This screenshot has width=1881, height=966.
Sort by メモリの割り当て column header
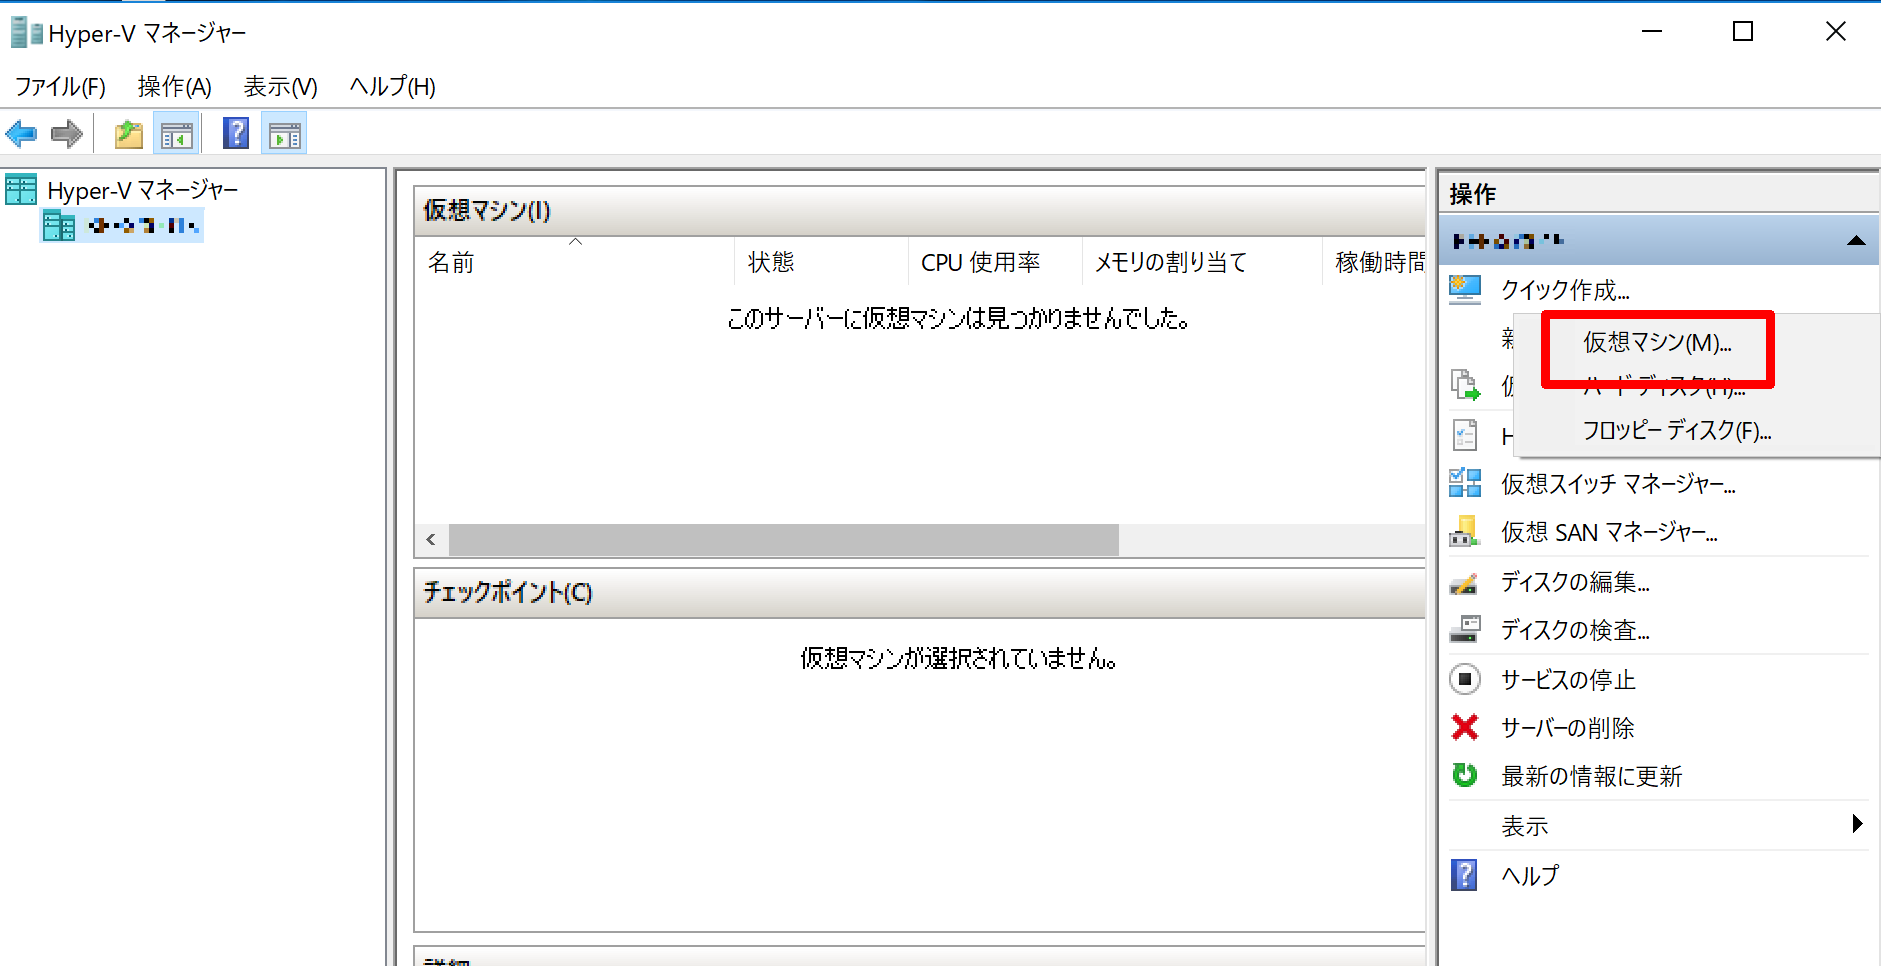coord(1202,262)
